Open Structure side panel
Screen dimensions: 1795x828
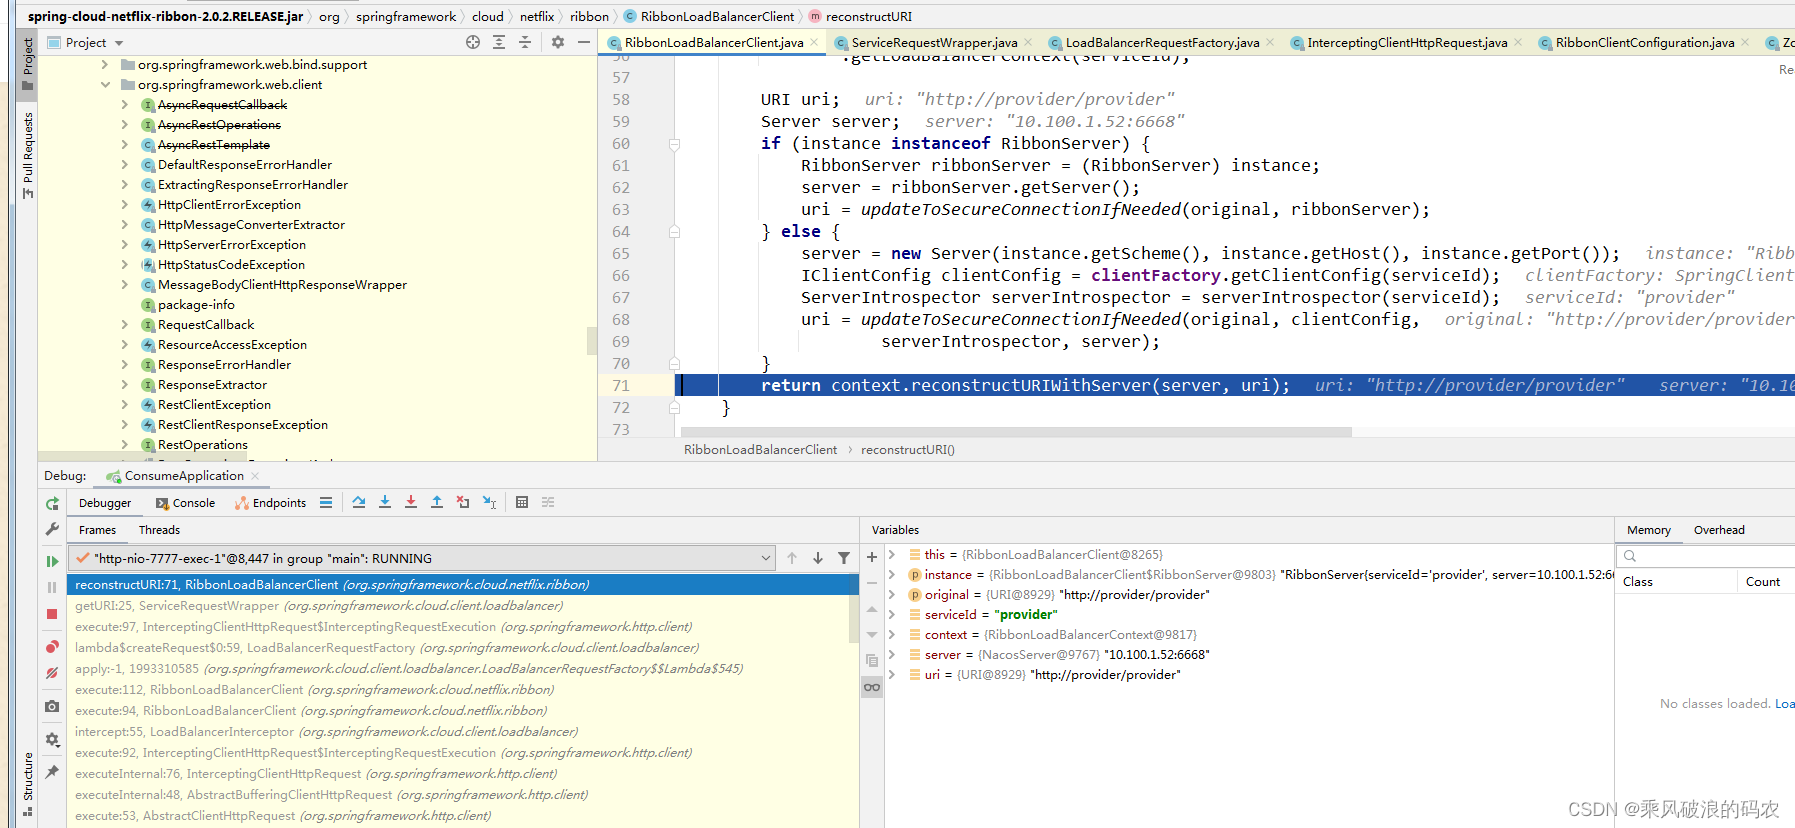click(28, 784)
